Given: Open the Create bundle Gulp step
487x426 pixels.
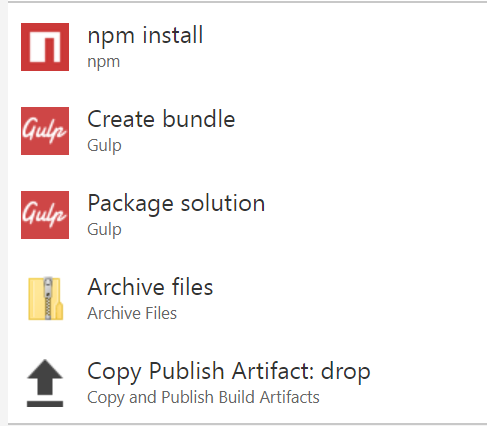Looking at the screenshot, I should click(247, 131).
